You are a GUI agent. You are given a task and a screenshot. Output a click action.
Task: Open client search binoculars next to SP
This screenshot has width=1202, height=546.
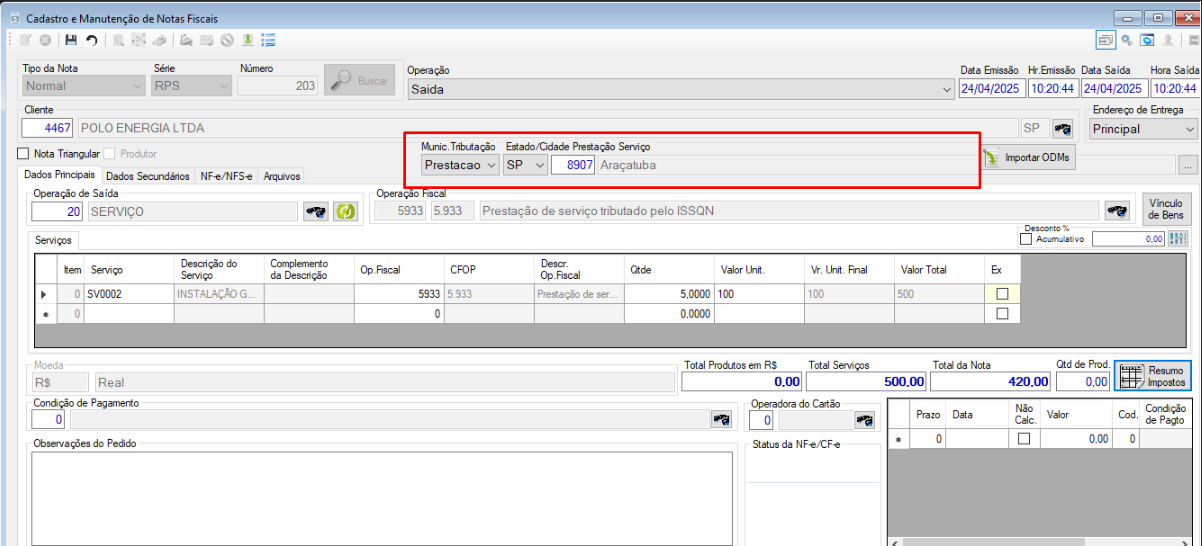(x=1062, y=129)
